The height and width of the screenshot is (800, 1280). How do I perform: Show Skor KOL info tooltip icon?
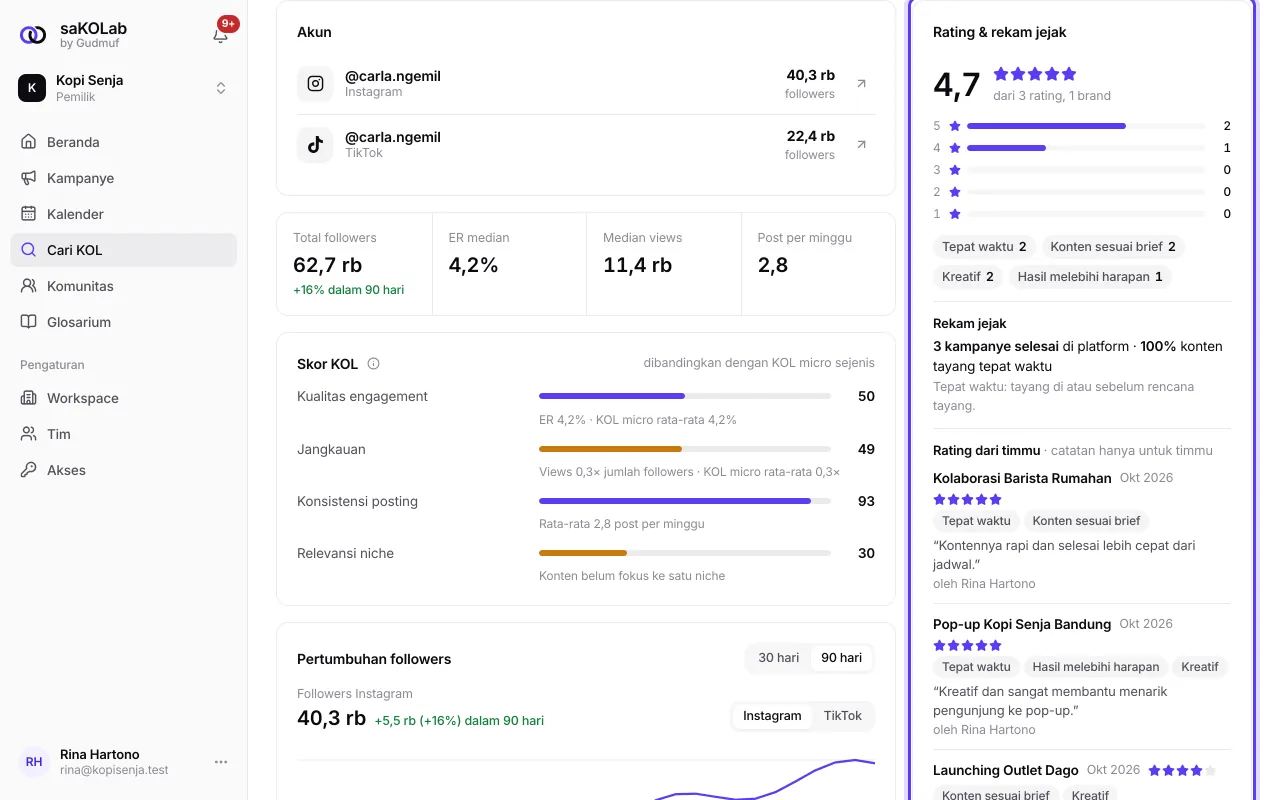(373, 364)
